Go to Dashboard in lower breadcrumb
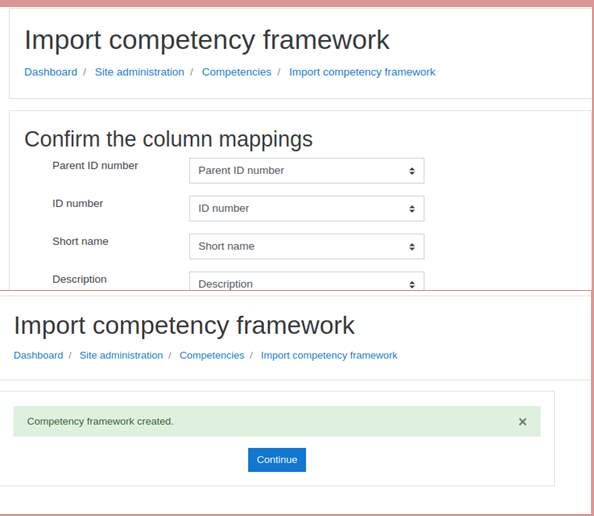The image size is (594, 516). pos(38,355)
